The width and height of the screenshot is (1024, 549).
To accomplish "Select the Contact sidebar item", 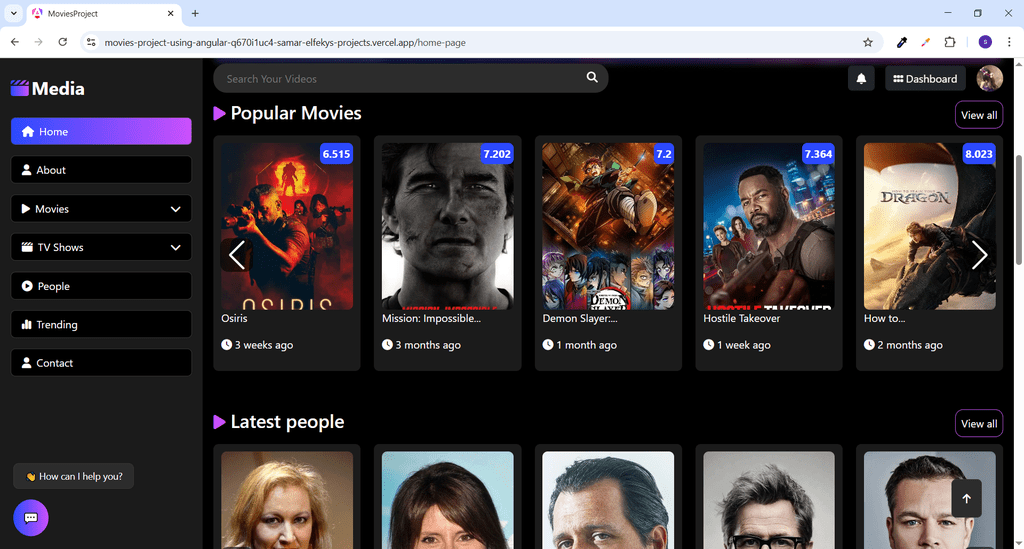I will [x=101, y=363].
